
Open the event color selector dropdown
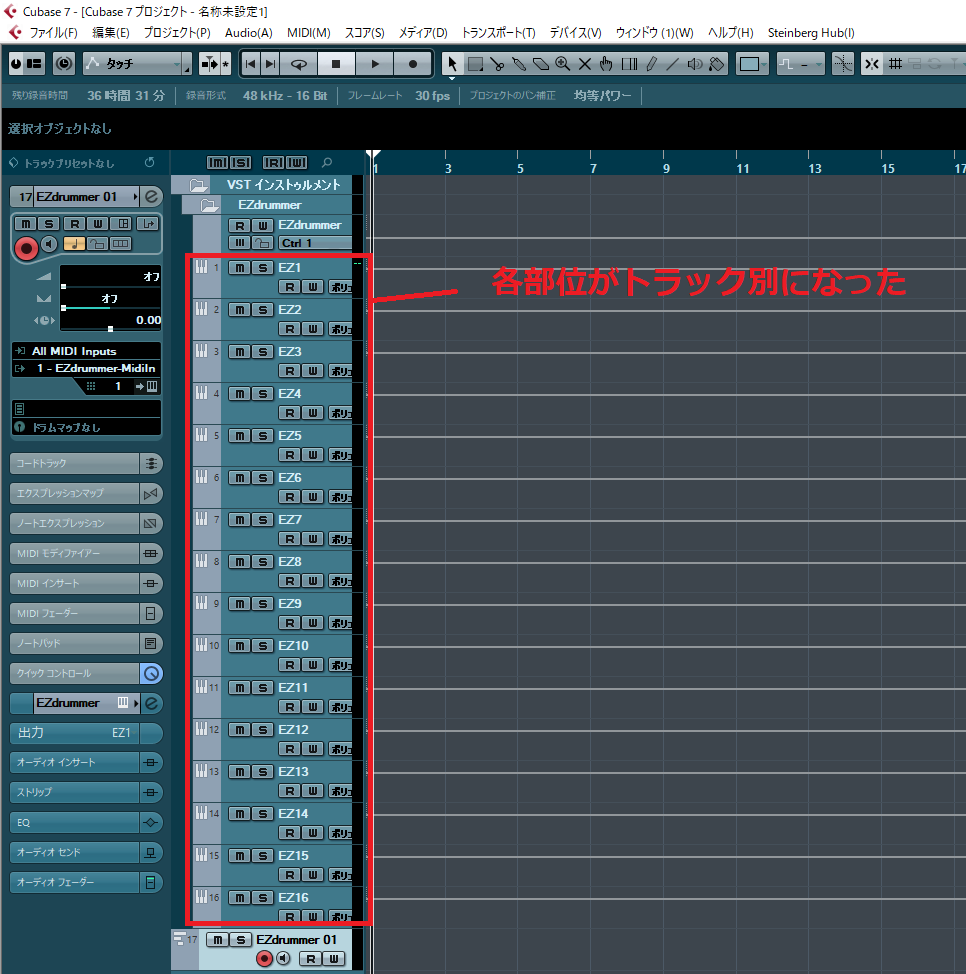click(x=753, y=64)
